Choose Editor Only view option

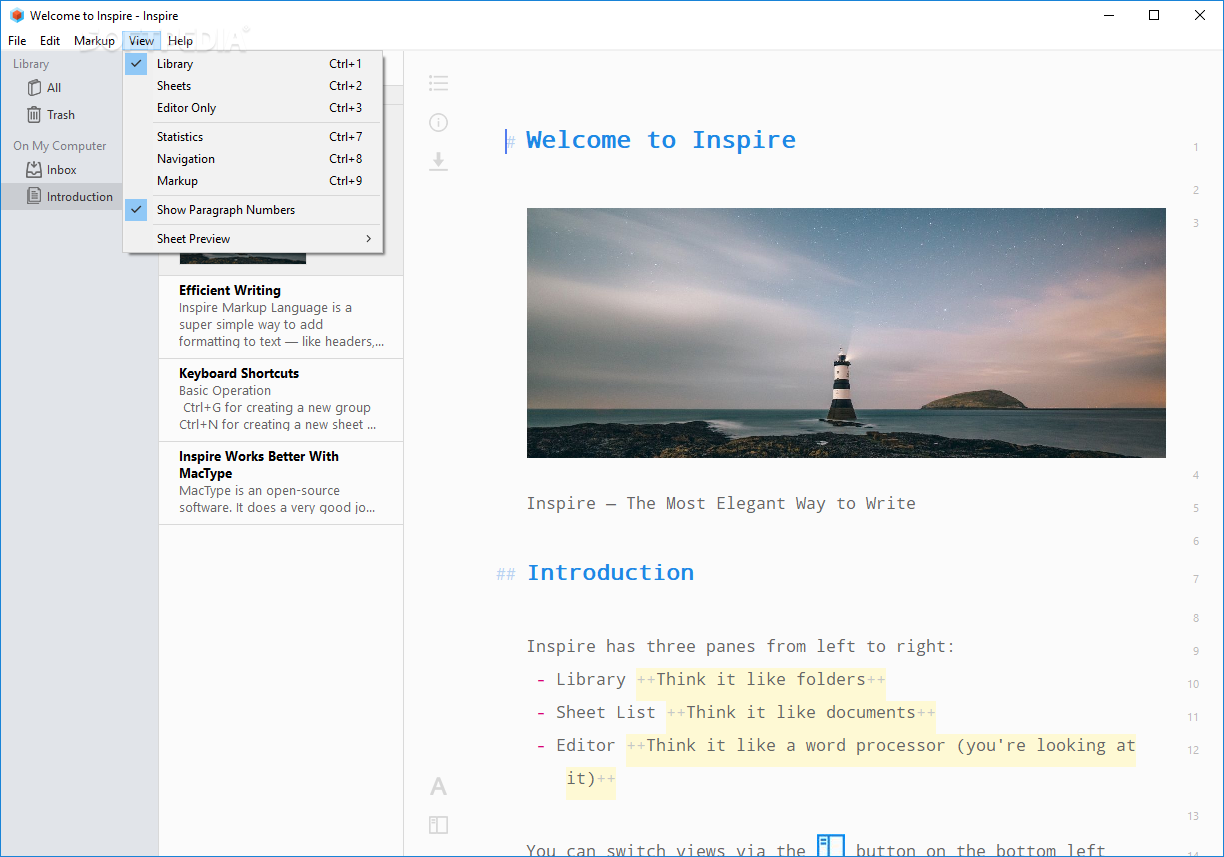tap(253, 108)
